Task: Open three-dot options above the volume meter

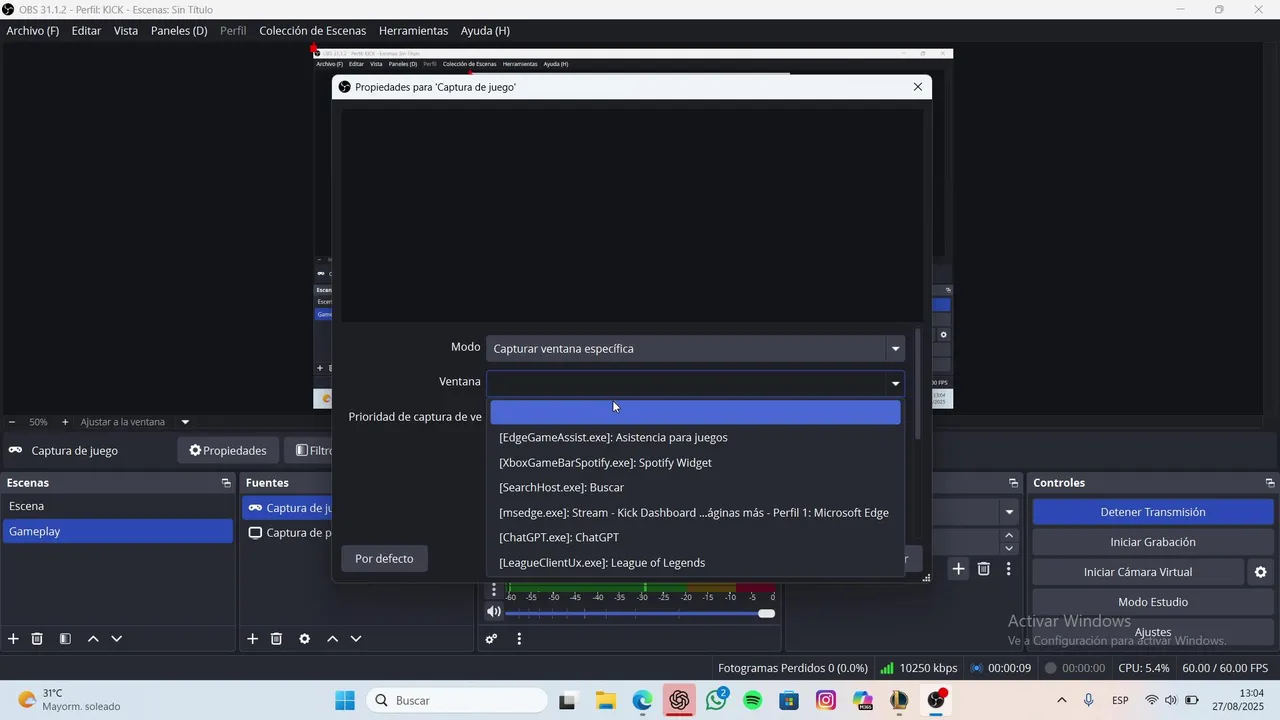Action: 494,590
